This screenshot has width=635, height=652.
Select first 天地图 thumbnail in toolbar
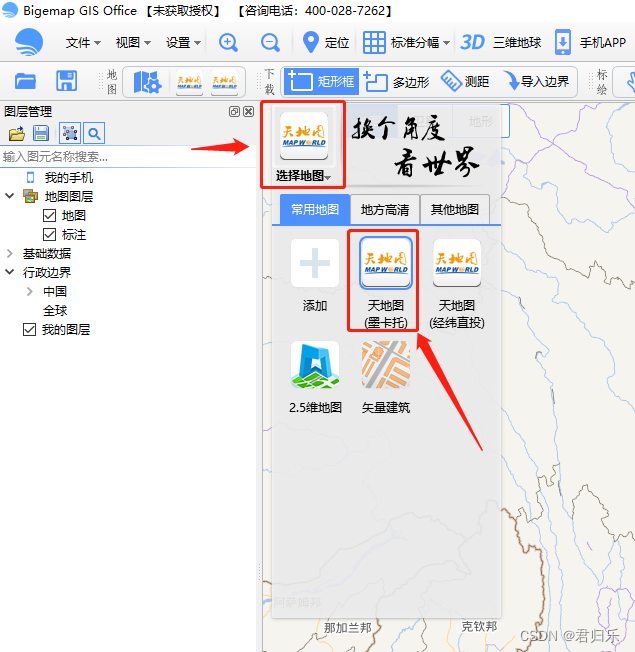189,82
